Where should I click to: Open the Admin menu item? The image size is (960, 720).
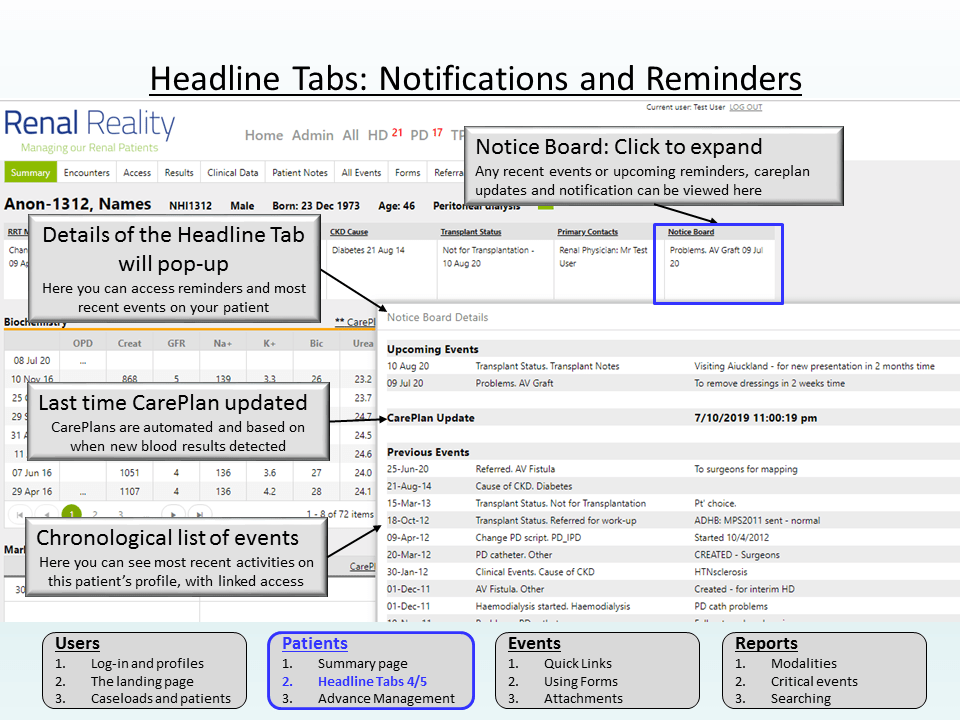[x=312, y=135]
